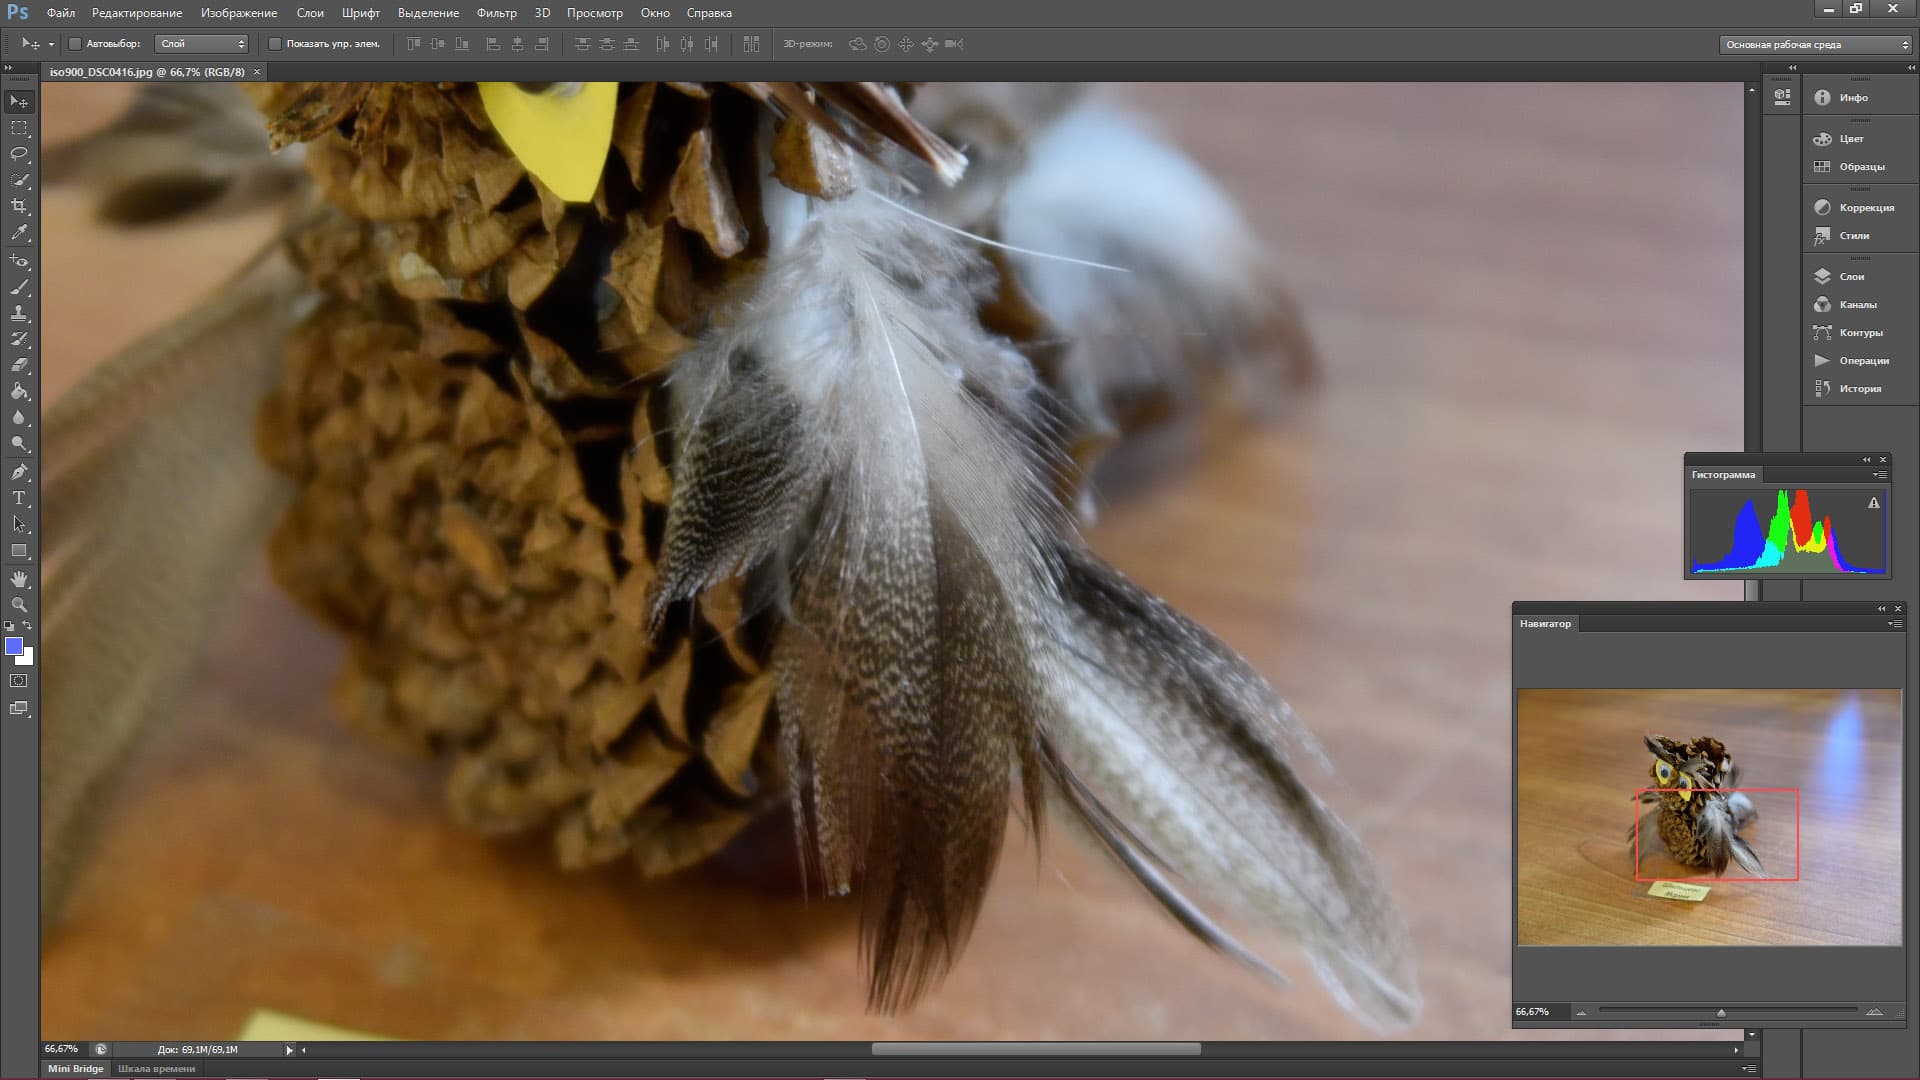Select the Clone Stamp tool

(19, 313)
